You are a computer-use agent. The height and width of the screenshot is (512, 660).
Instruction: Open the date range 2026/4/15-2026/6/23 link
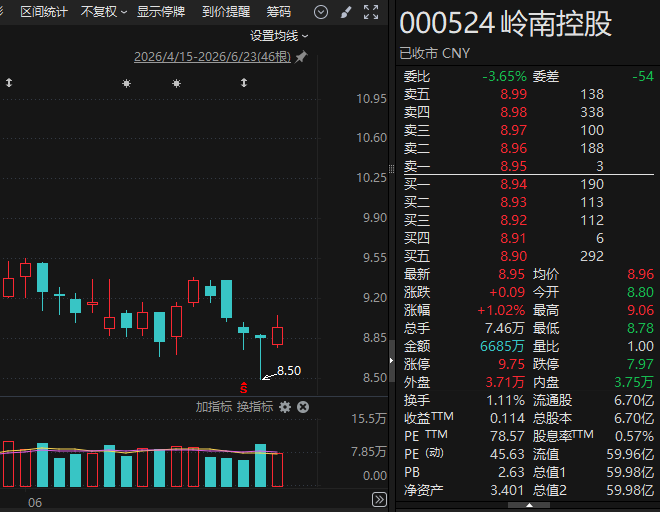point(212,56)
